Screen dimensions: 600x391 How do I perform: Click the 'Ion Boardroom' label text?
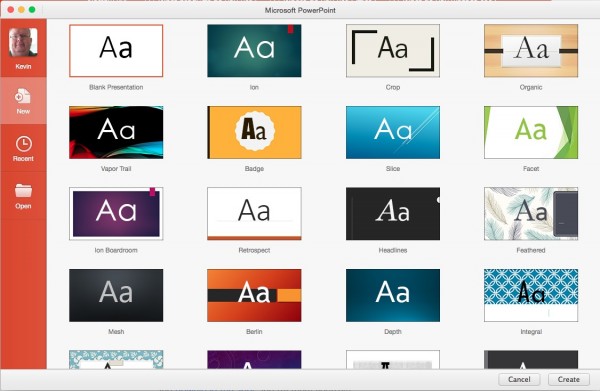[116, 250]
